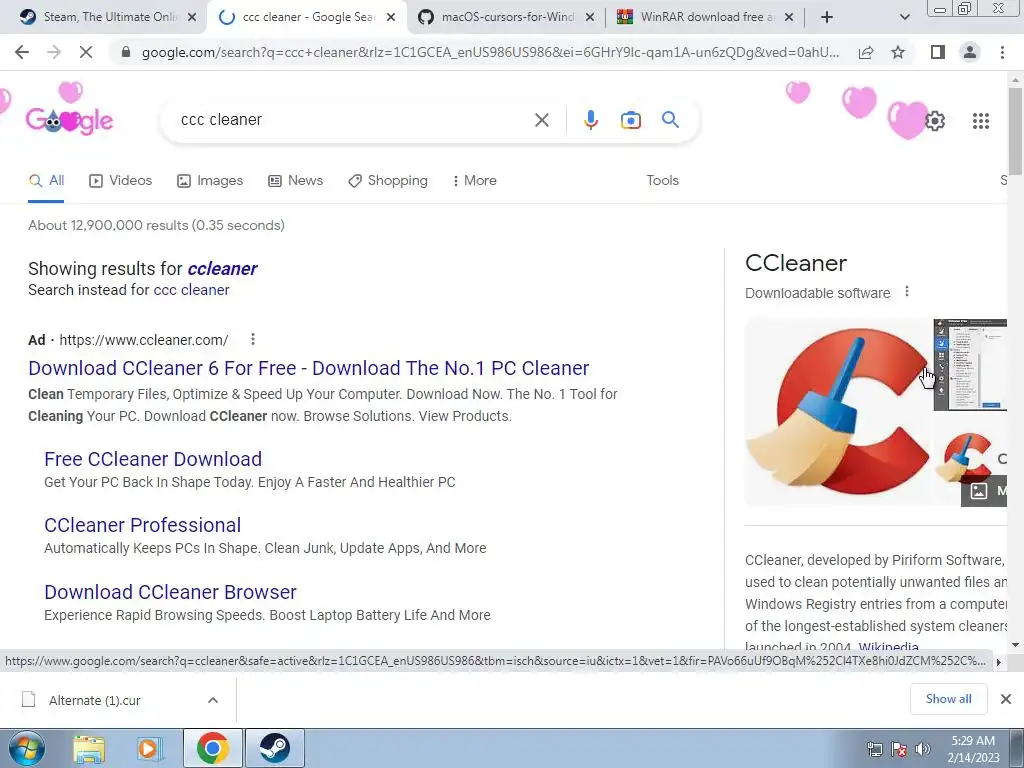1024x768 pixels.
Task: Stop loading the page
Action: point(86,52)
